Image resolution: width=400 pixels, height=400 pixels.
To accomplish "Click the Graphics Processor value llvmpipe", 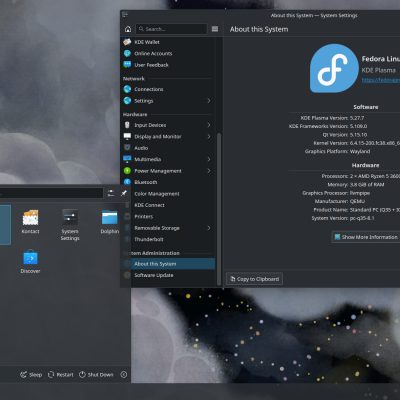I will [360, 193].
